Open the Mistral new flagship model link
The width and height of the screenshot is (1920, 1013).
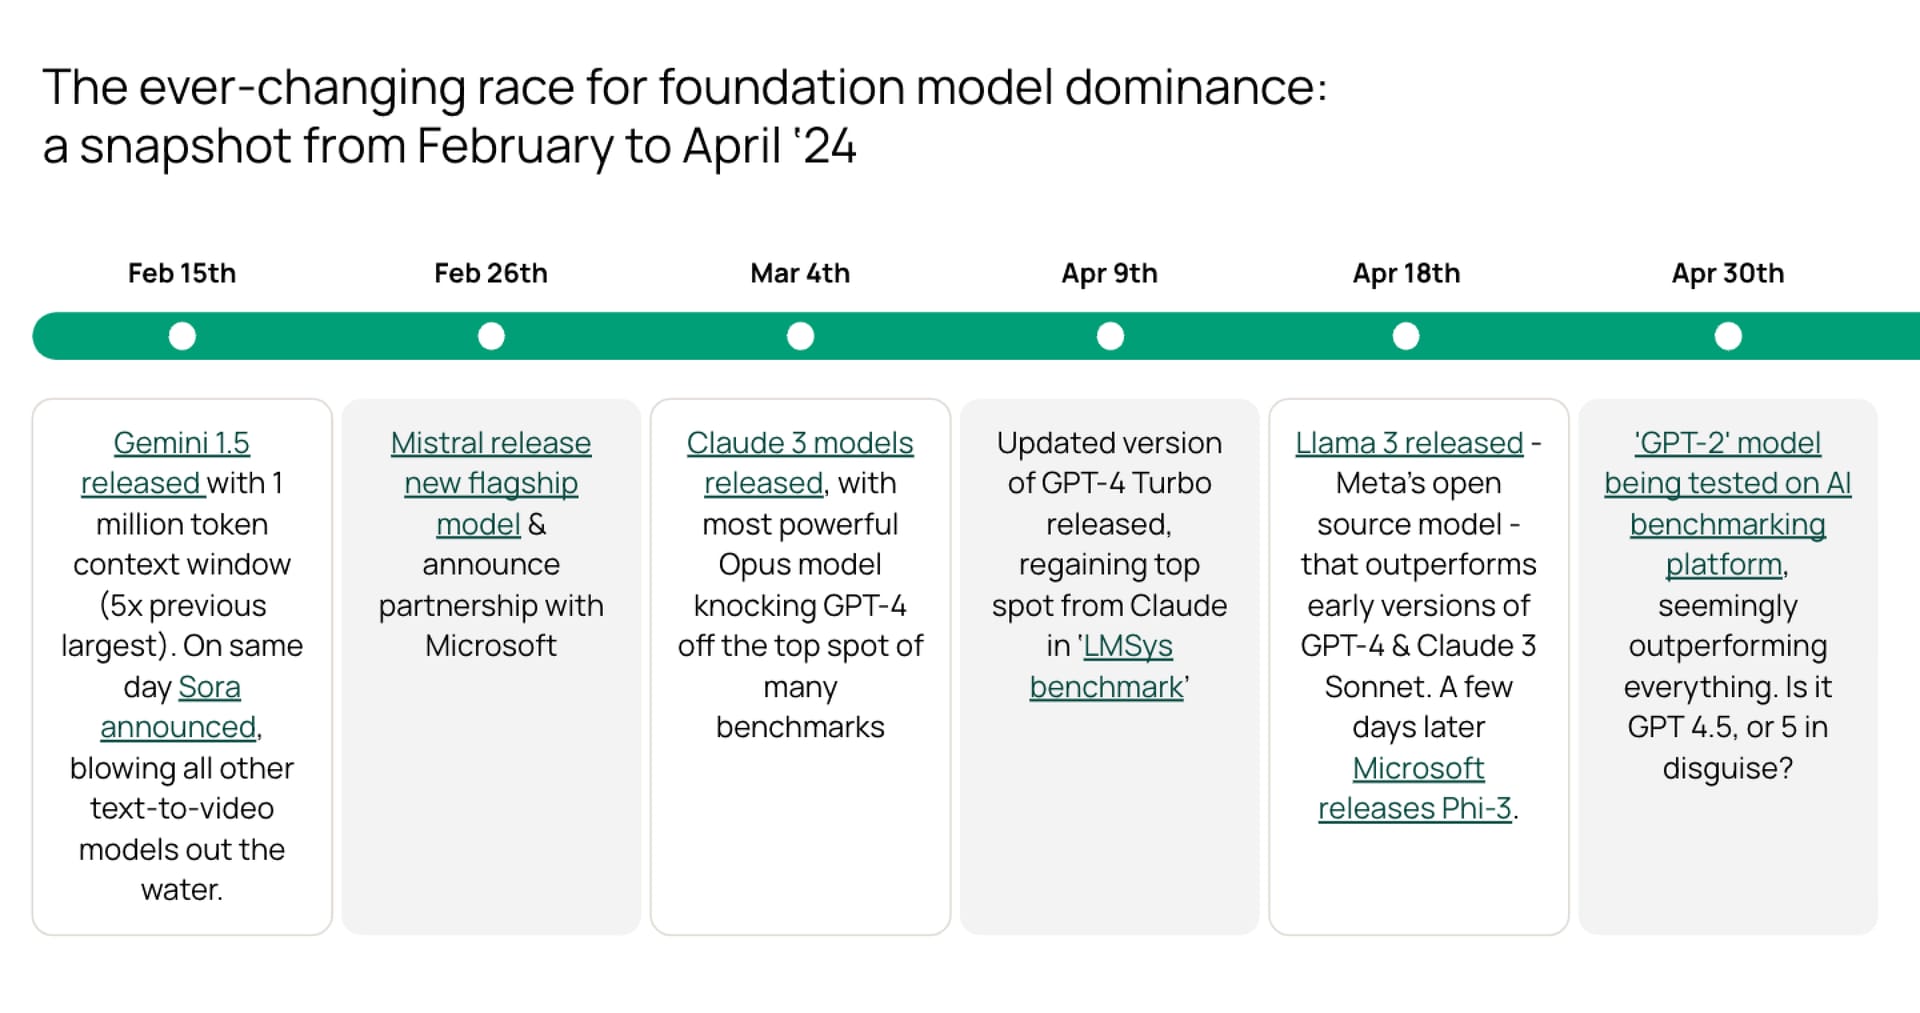(491, 483)
